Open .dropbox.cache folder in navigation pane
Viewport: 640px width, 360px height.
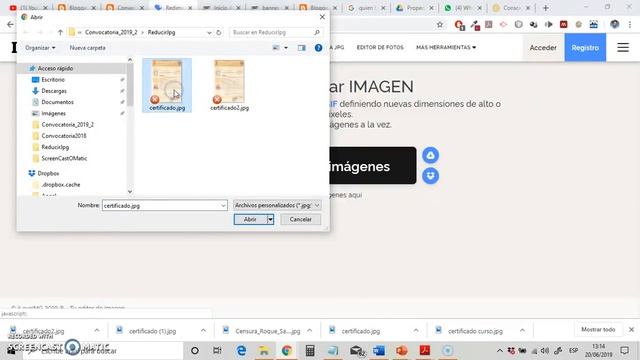(x=60, y=184)
